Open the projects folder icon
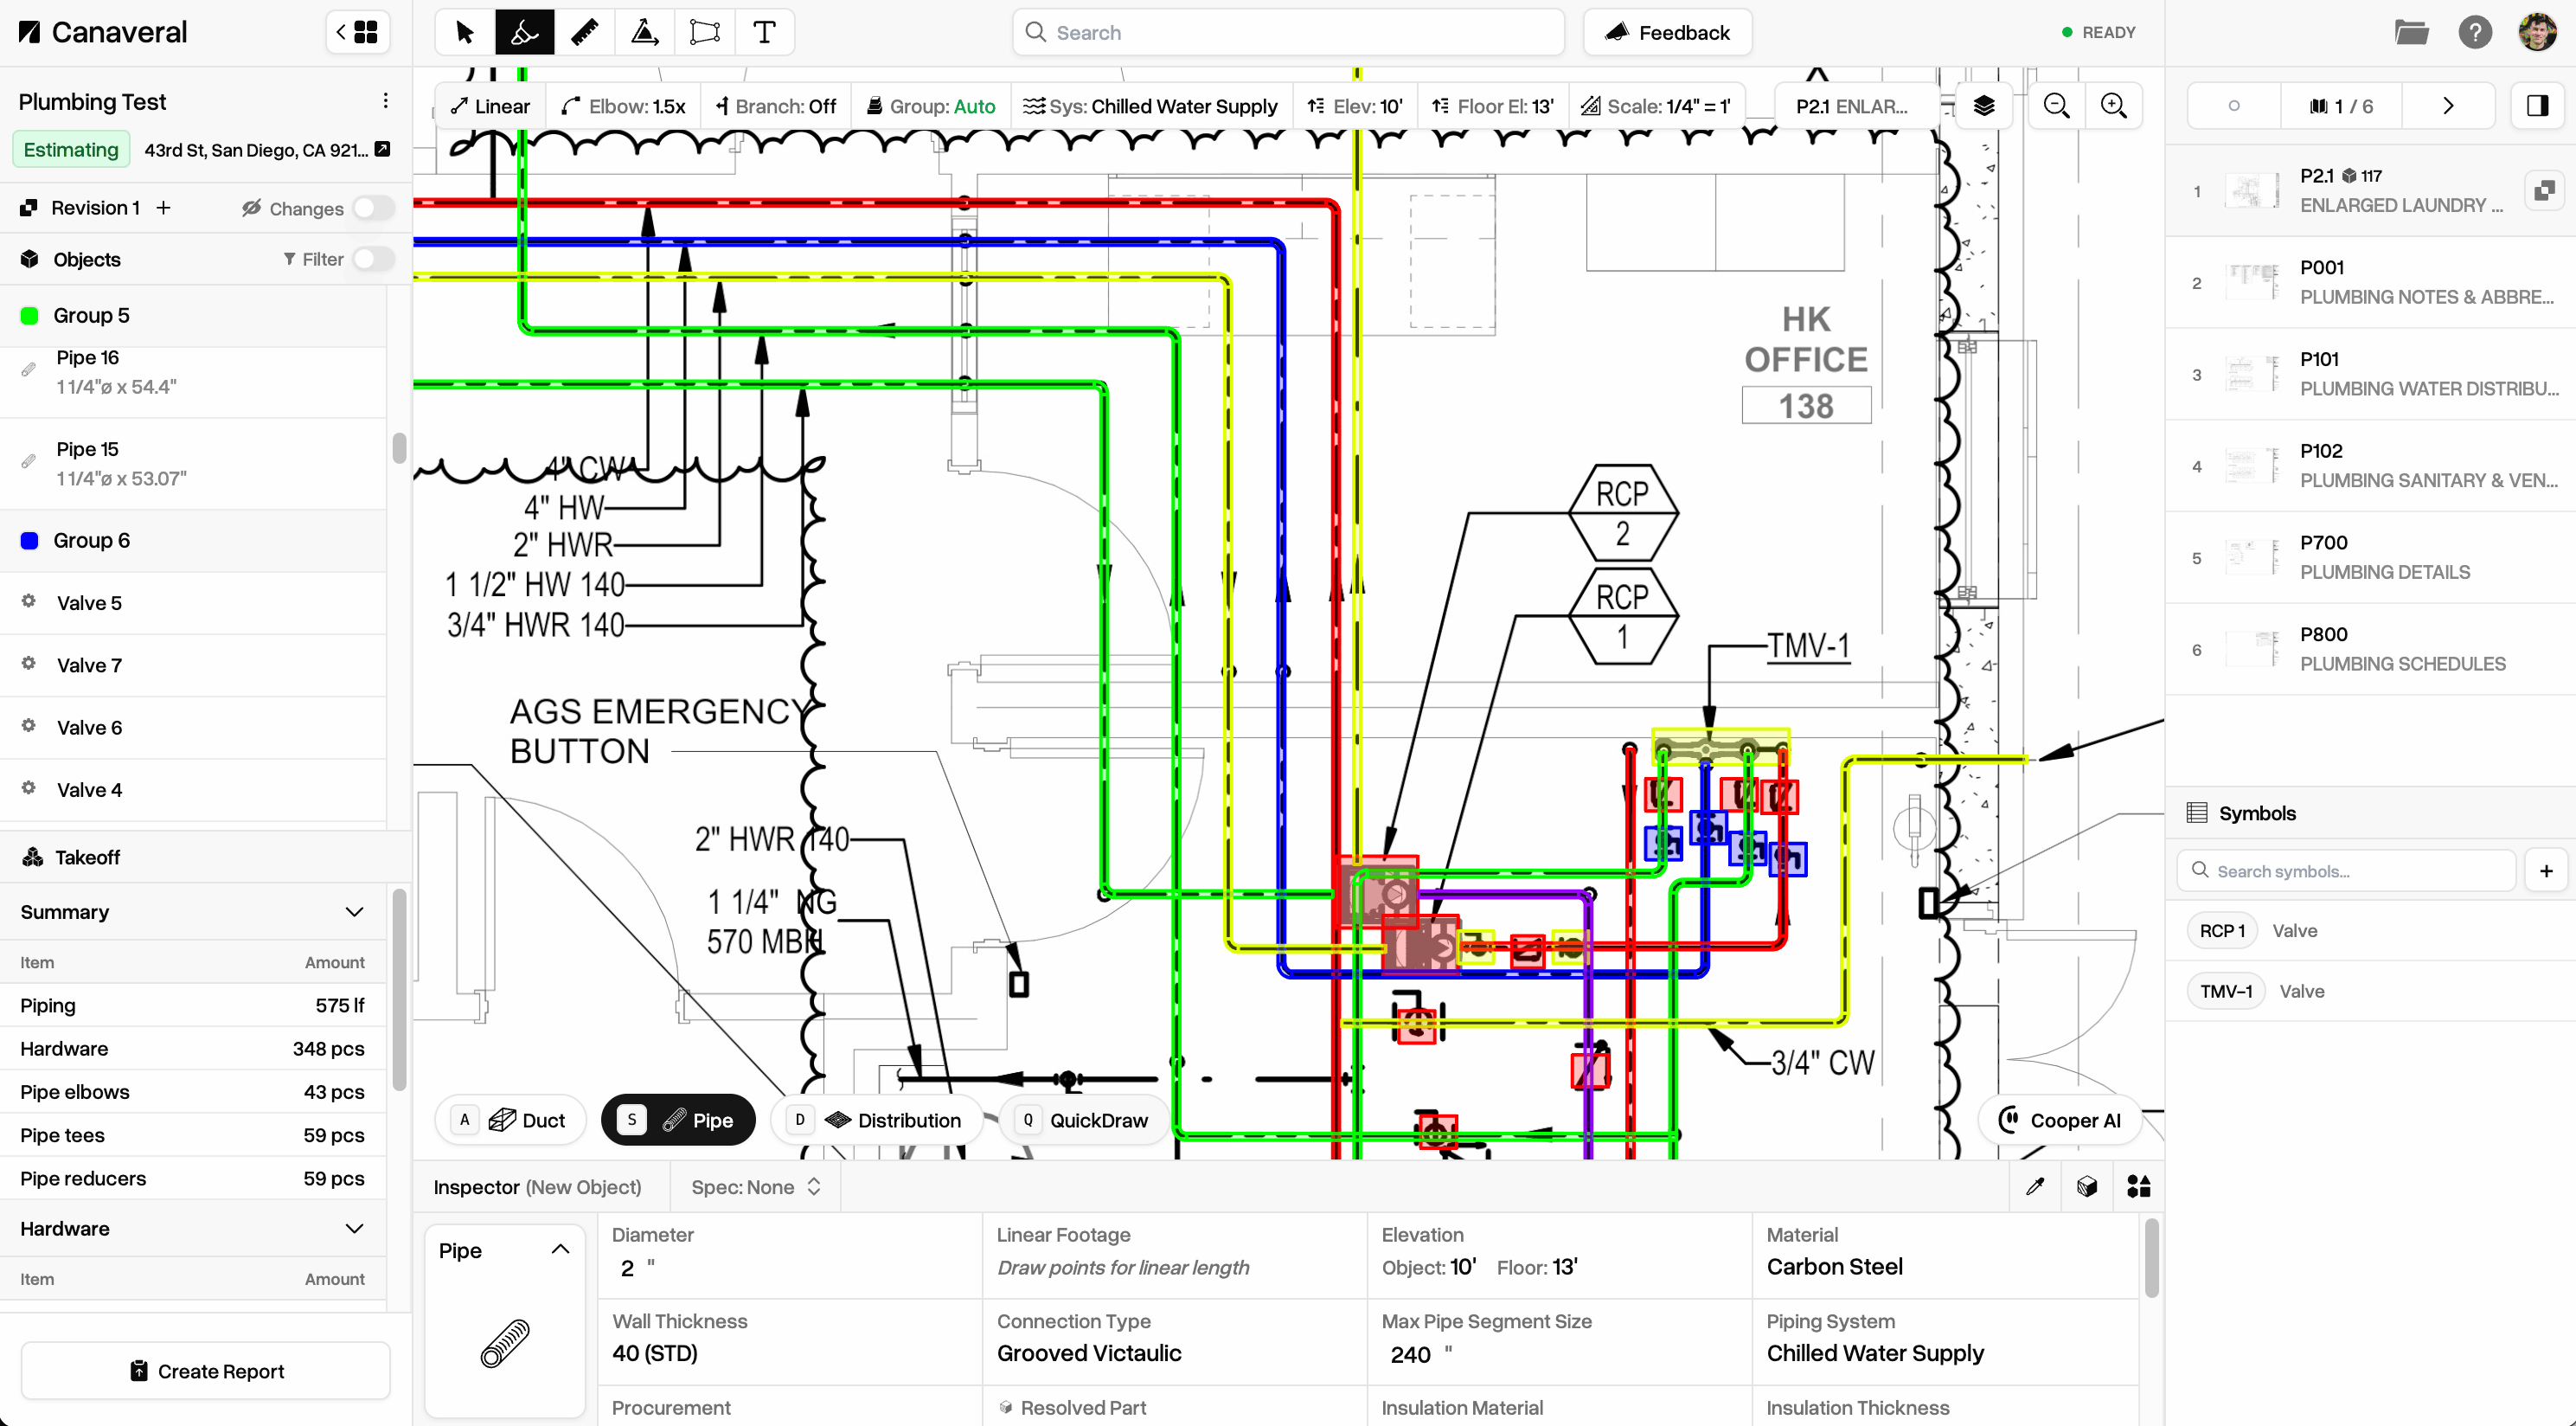Viewport: 2576px width, 1426px height. click(x=2411, y=32)
